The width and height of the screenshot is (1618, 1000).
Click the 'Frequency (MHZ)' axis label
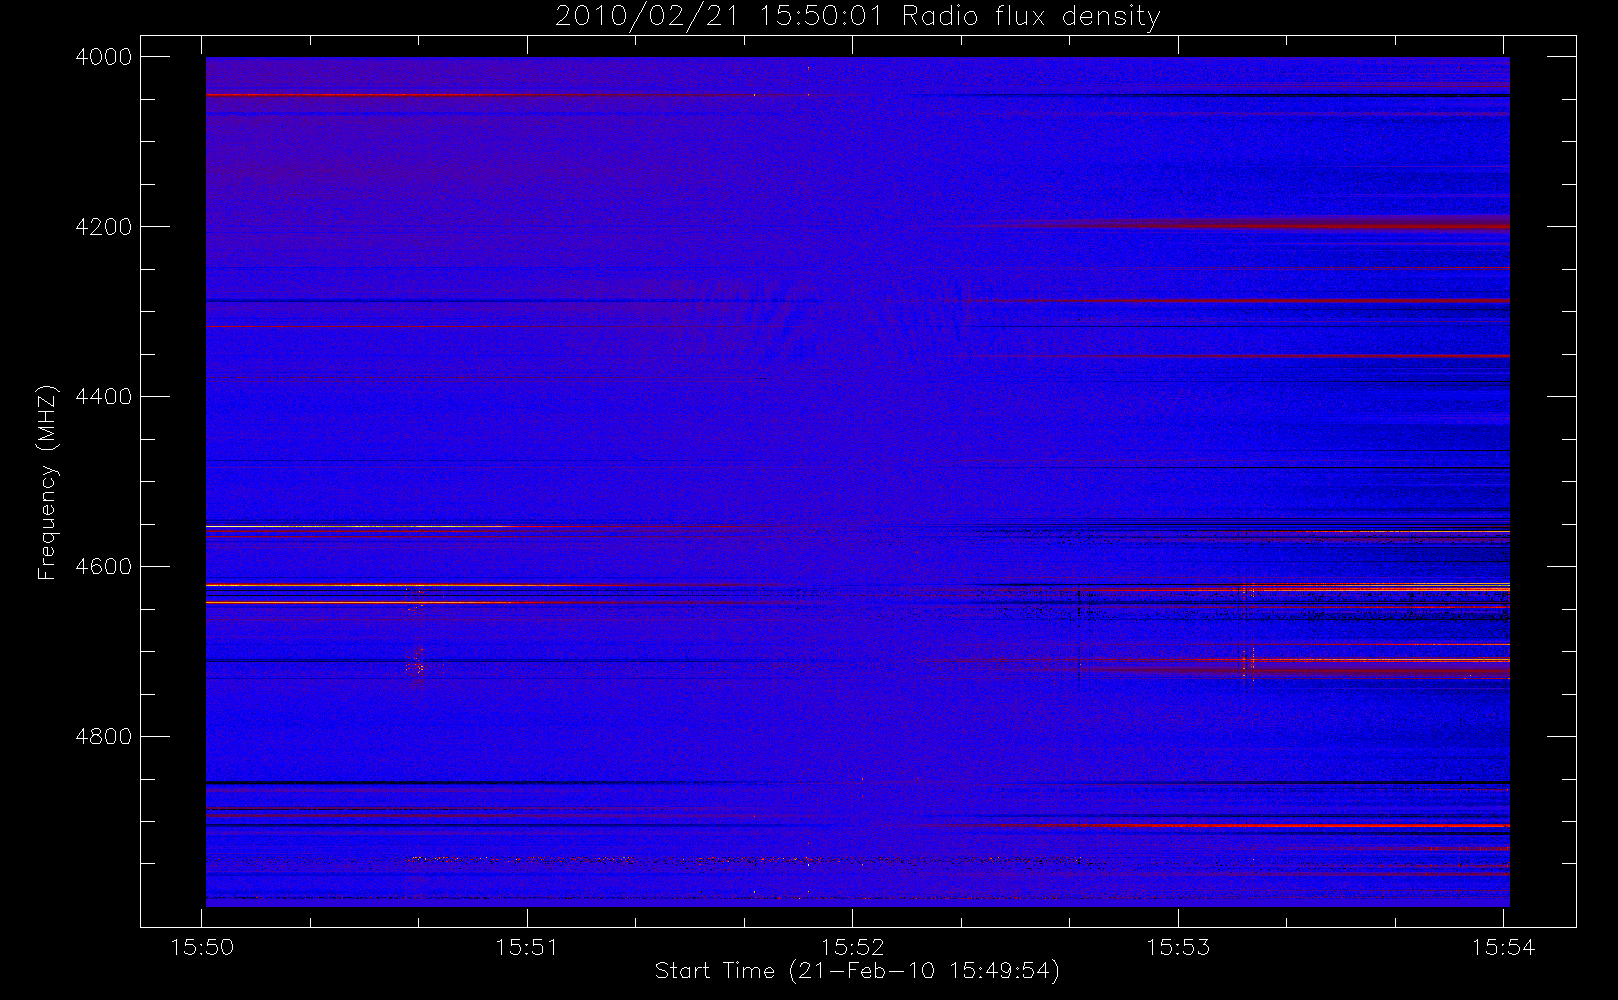coord(47,482)
